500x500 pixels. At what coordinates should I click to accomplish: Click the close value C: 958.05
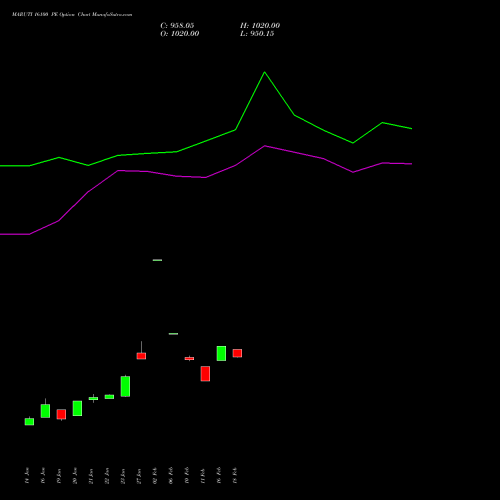(x=177, y=26)
